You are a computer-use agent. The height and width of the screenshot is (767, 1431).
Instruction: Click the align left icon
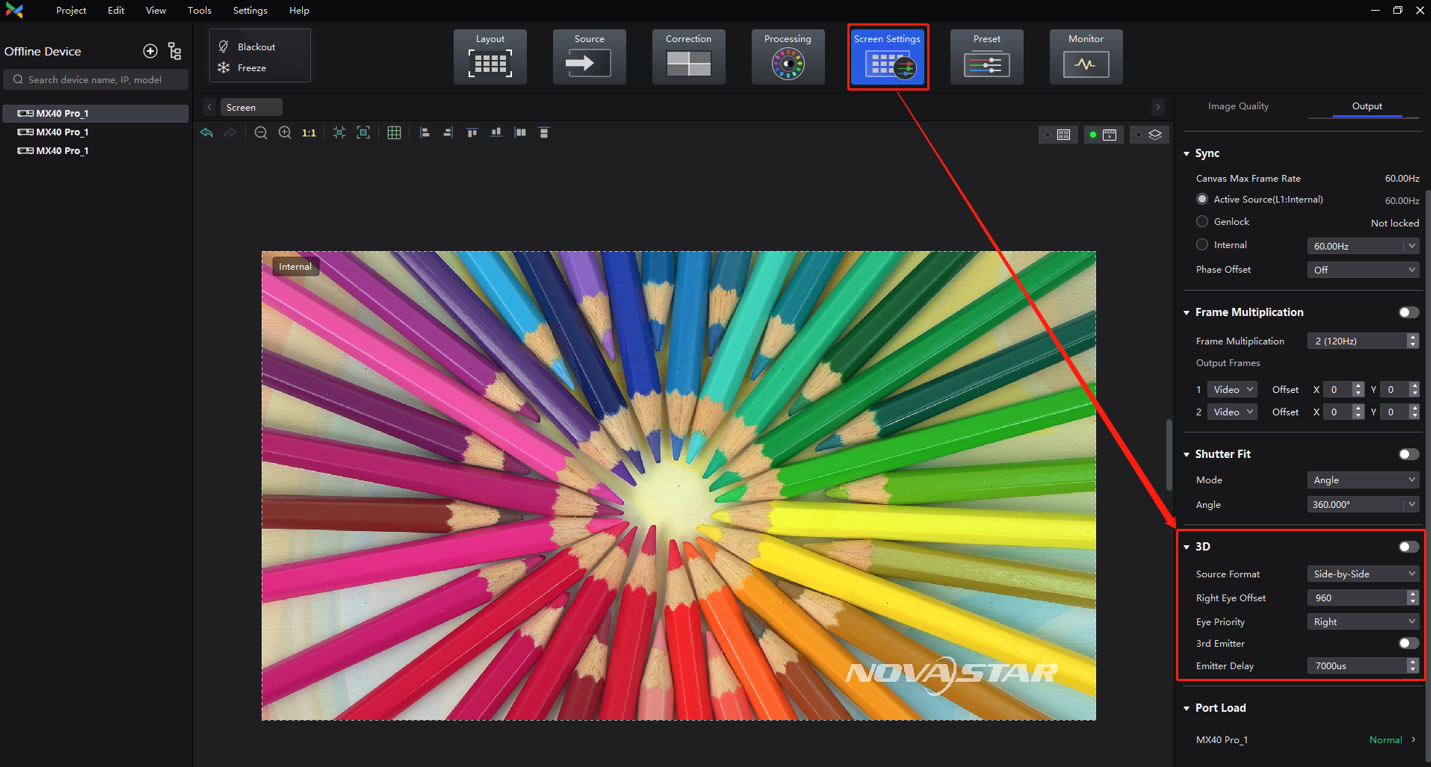point(425,133)
